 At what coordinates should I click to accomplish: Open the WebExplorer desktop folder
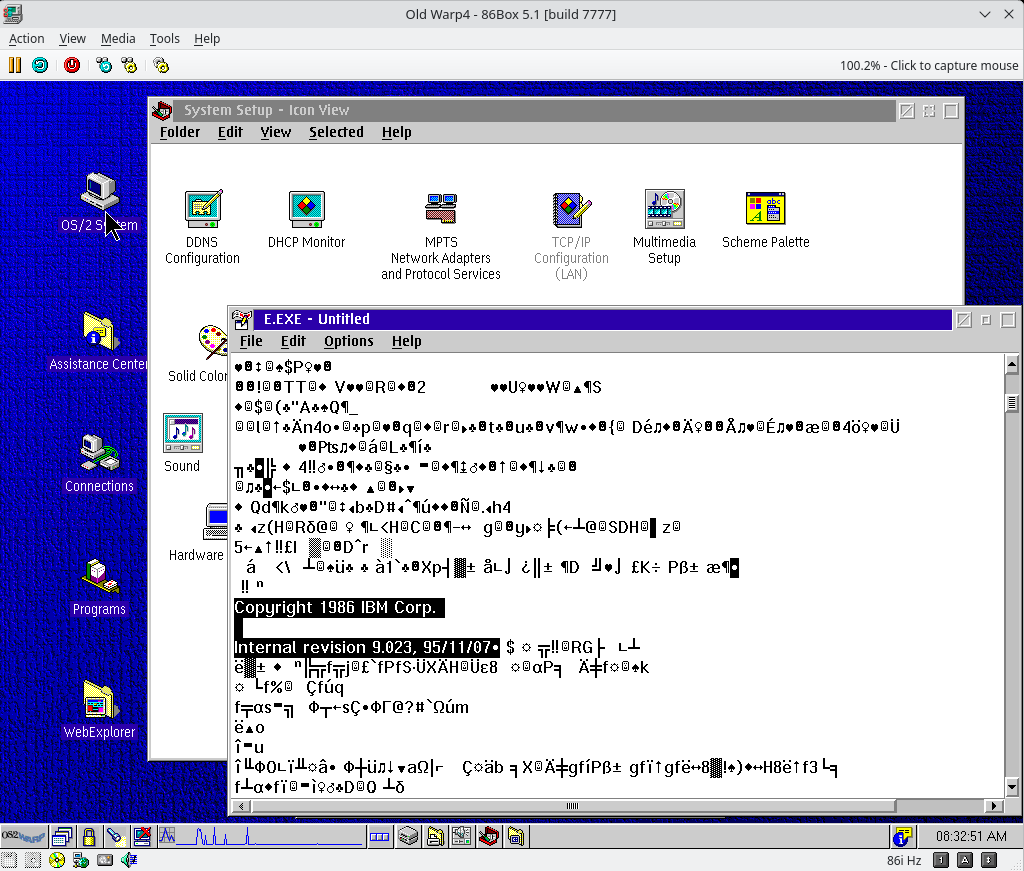tap(98, 701)
